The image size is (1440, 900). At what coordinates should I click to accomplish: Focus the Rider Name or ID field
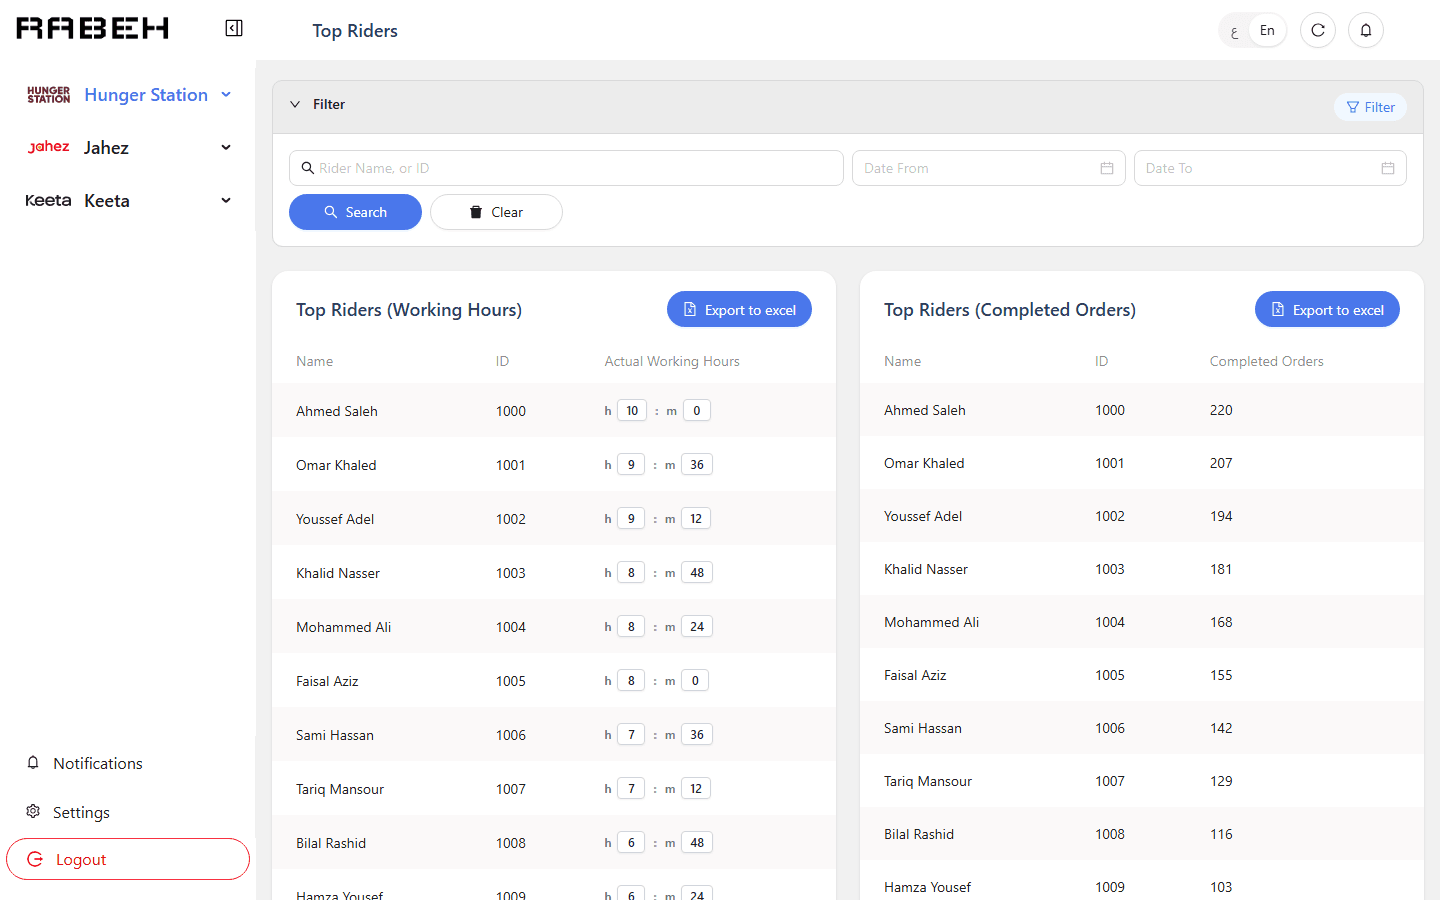pos(566,168)
